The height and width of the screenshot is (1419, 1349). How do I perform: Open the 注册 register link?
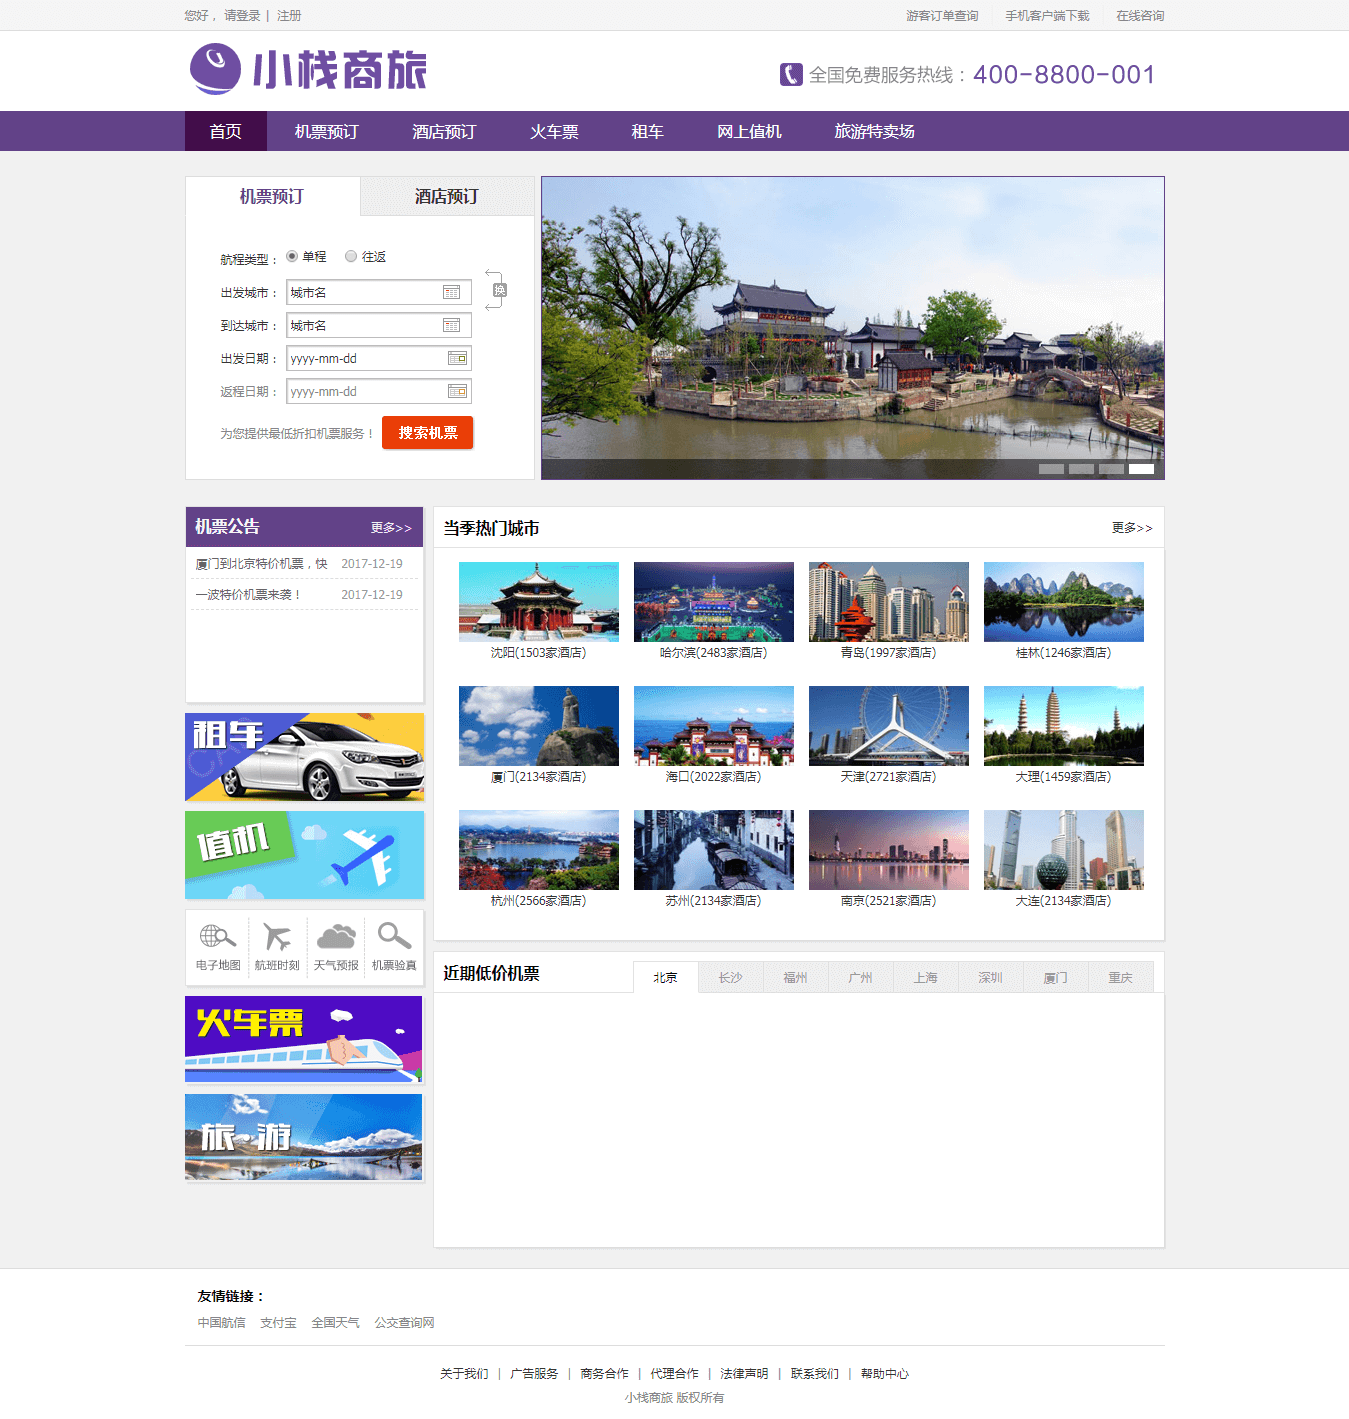[x=289, y=16]
